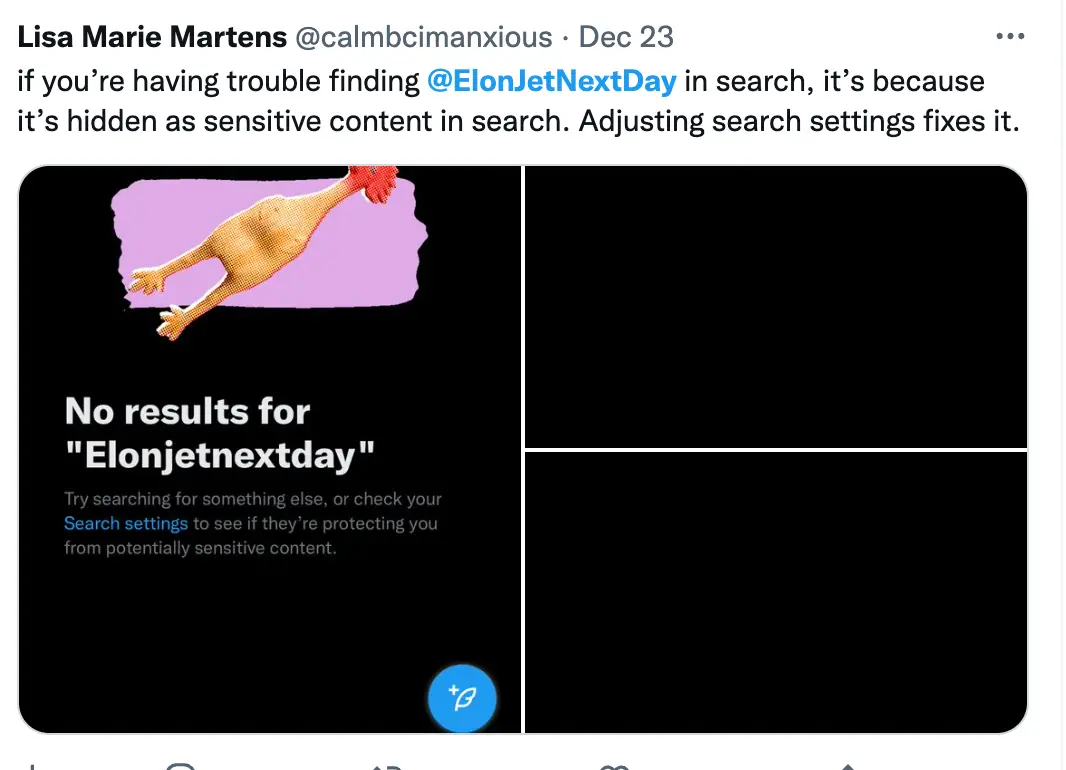The image size is (1066, 770).
Task: Click the "if you're having trouble finding" text
Action: click(220, 81)
